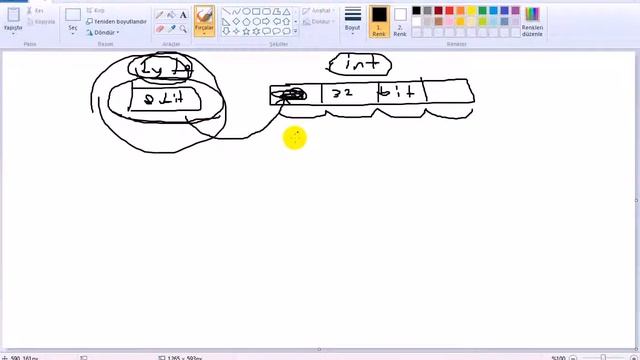The height and width of the screenshot is (360, 640).
Task: Pick the indigo palette color
Action: 505,11
